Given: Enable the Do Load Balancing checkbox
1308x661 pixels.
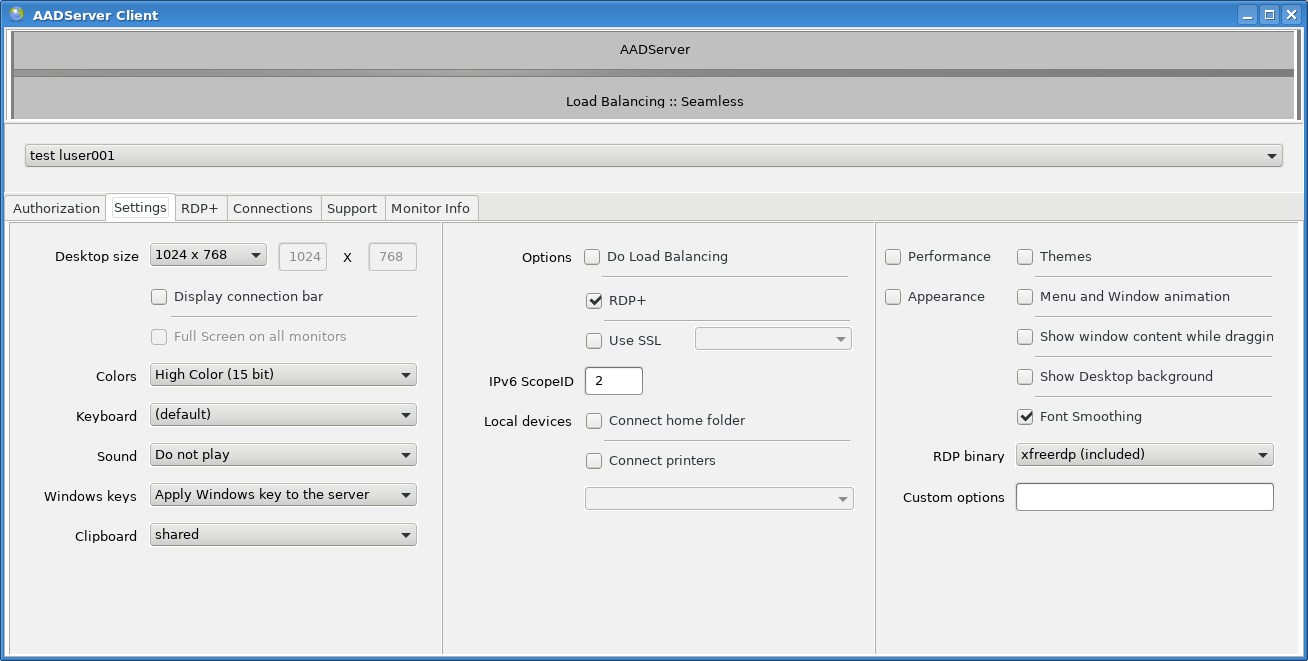Looking at the screenshot, I should pyautogui.click(x=593, y=257).
